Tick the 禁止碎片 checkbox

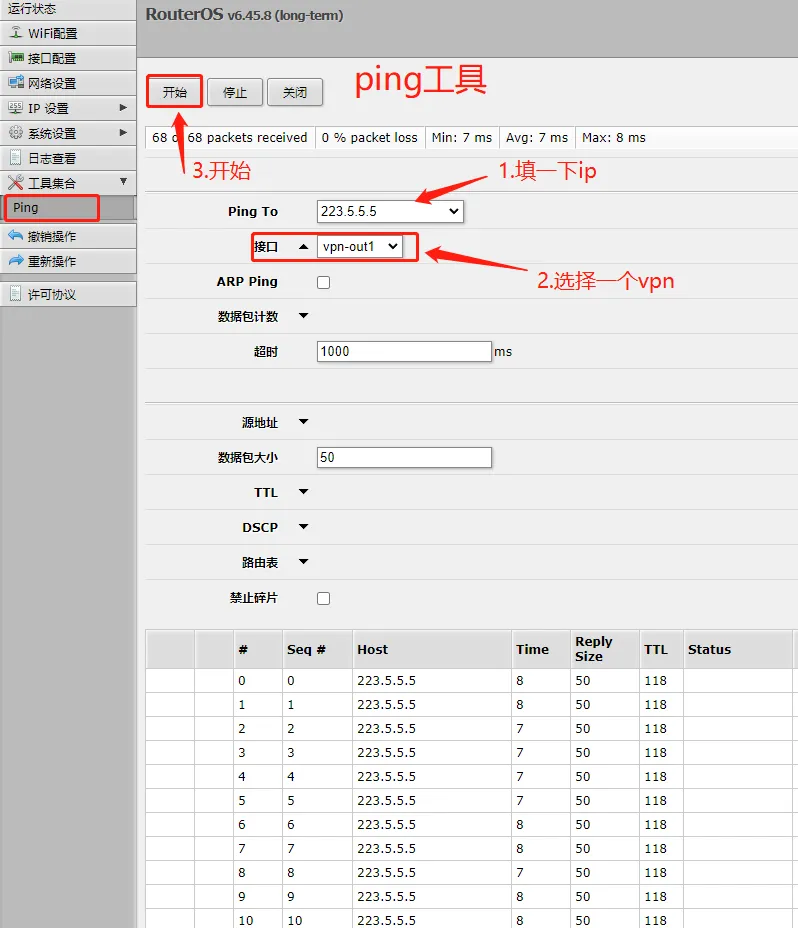click(x=323, y=598)
